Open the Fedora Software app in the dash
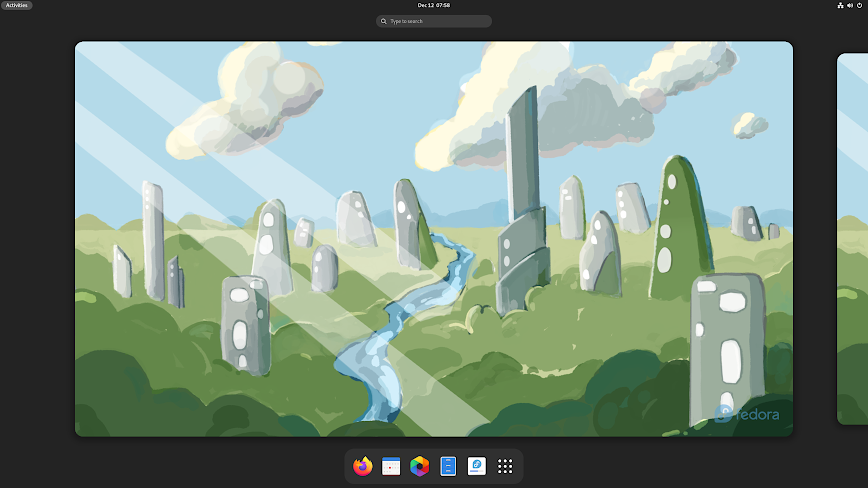 (x=477, y=466)
